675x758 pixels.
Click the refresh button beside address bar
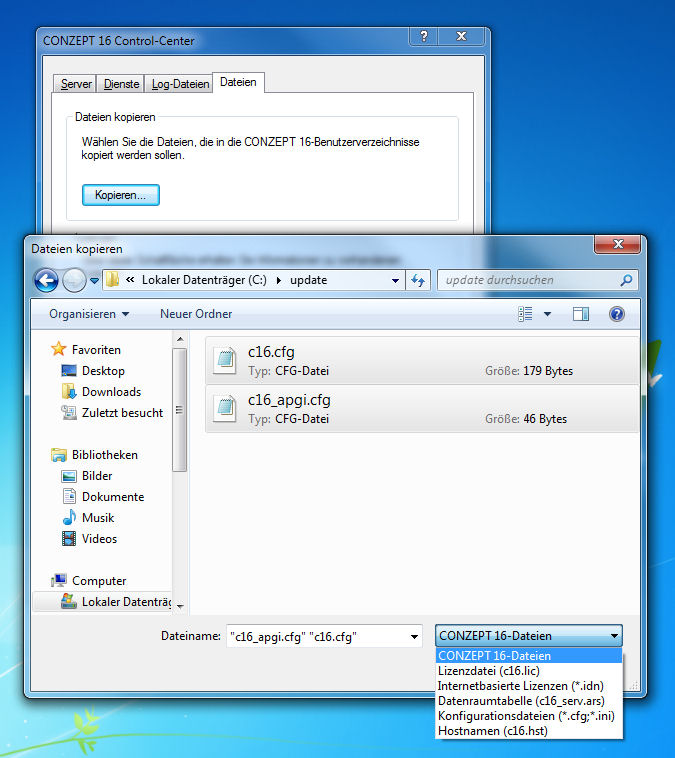point(418,281)
